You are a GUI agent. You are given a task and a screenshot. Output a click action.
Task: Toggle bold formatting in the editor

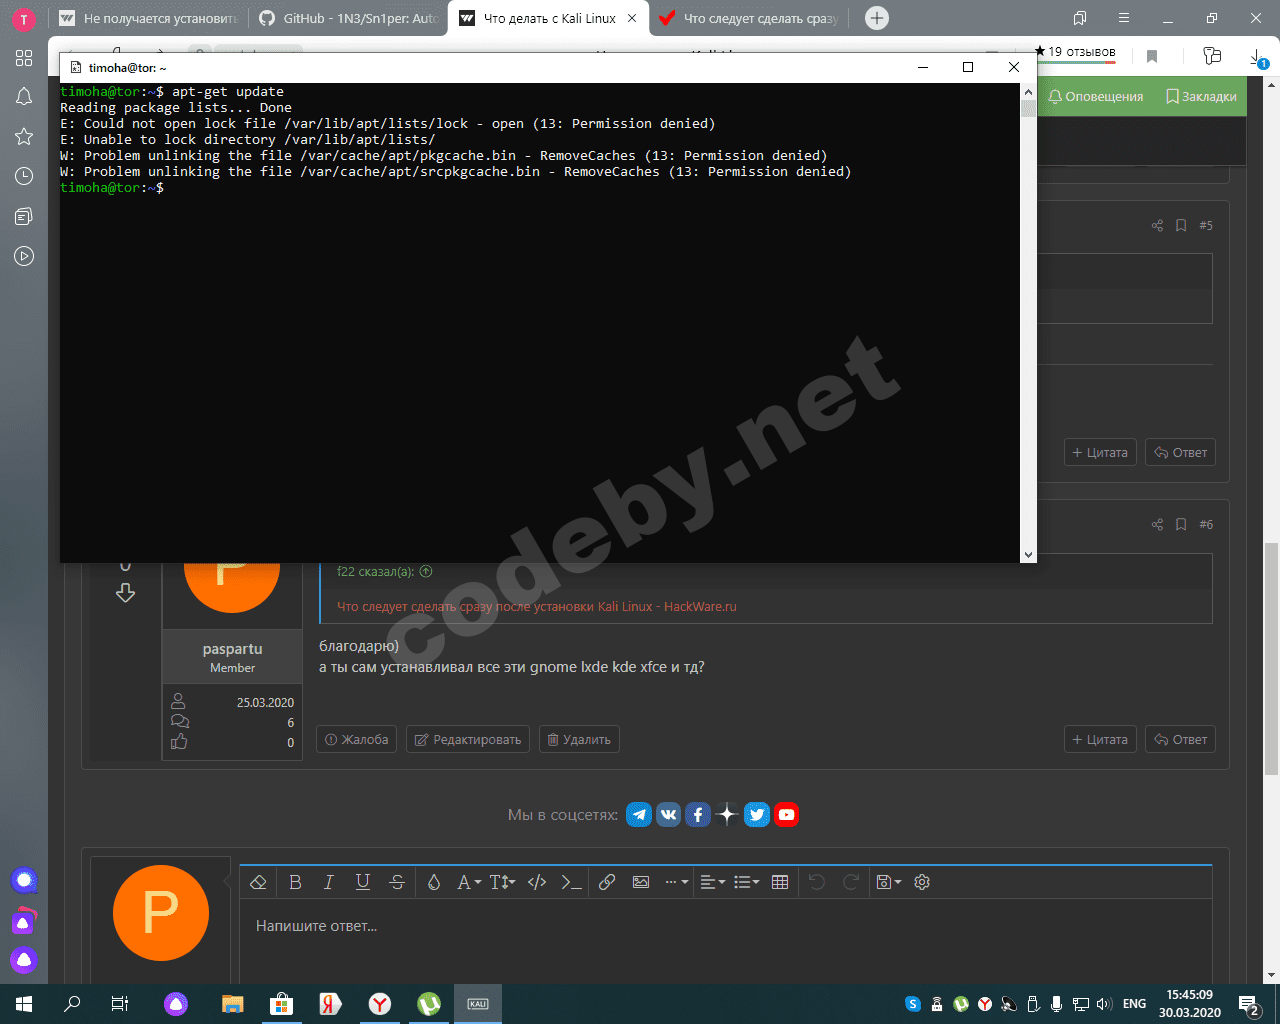295,882
